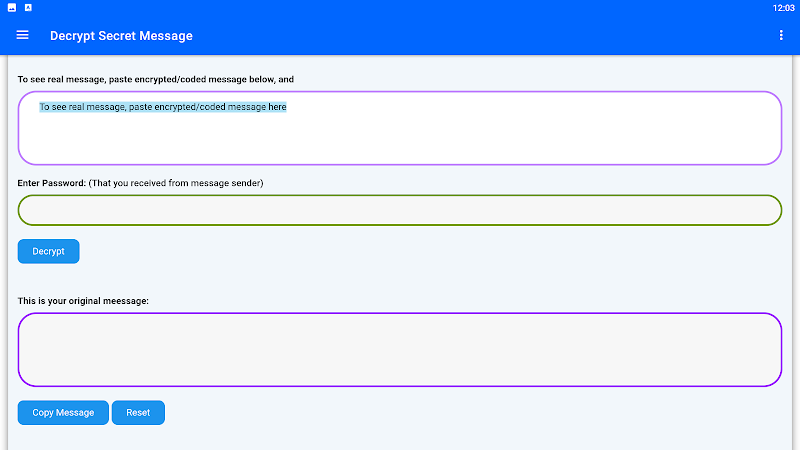Click the Decrypt button
800x450 pixels.
[x=48, y=252]
